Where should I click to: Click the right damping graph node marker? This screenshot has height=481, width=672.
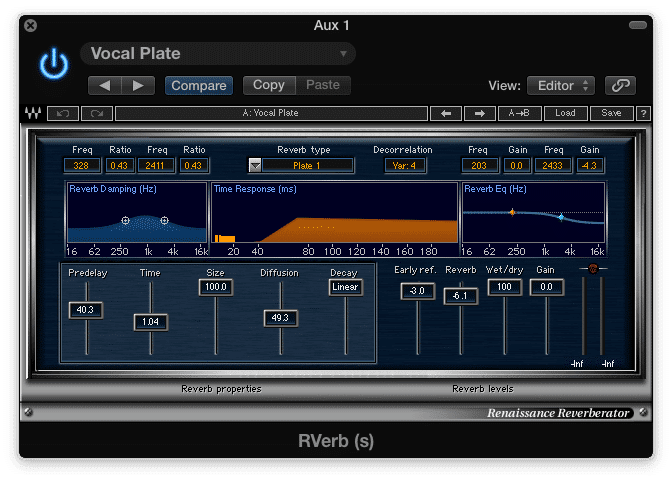[164, 220]
